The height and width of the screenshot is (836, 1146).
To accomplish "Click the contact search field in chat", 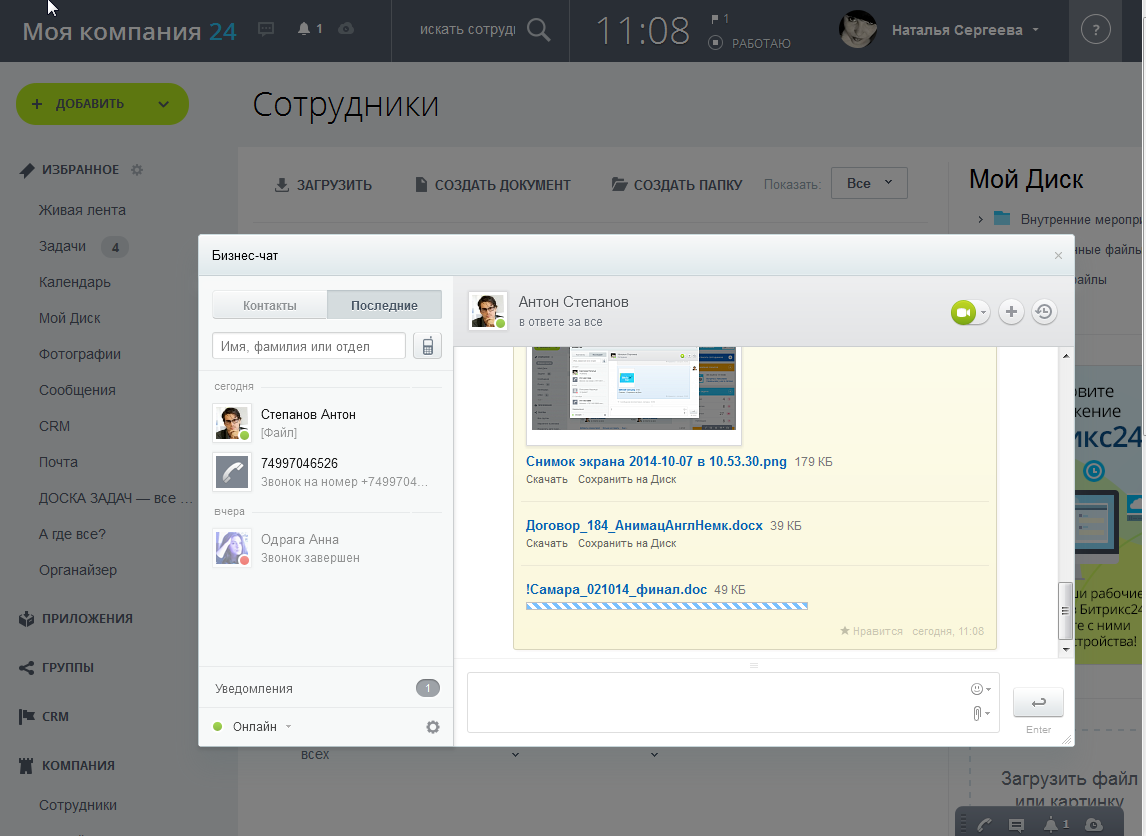I will coord(308,346).
